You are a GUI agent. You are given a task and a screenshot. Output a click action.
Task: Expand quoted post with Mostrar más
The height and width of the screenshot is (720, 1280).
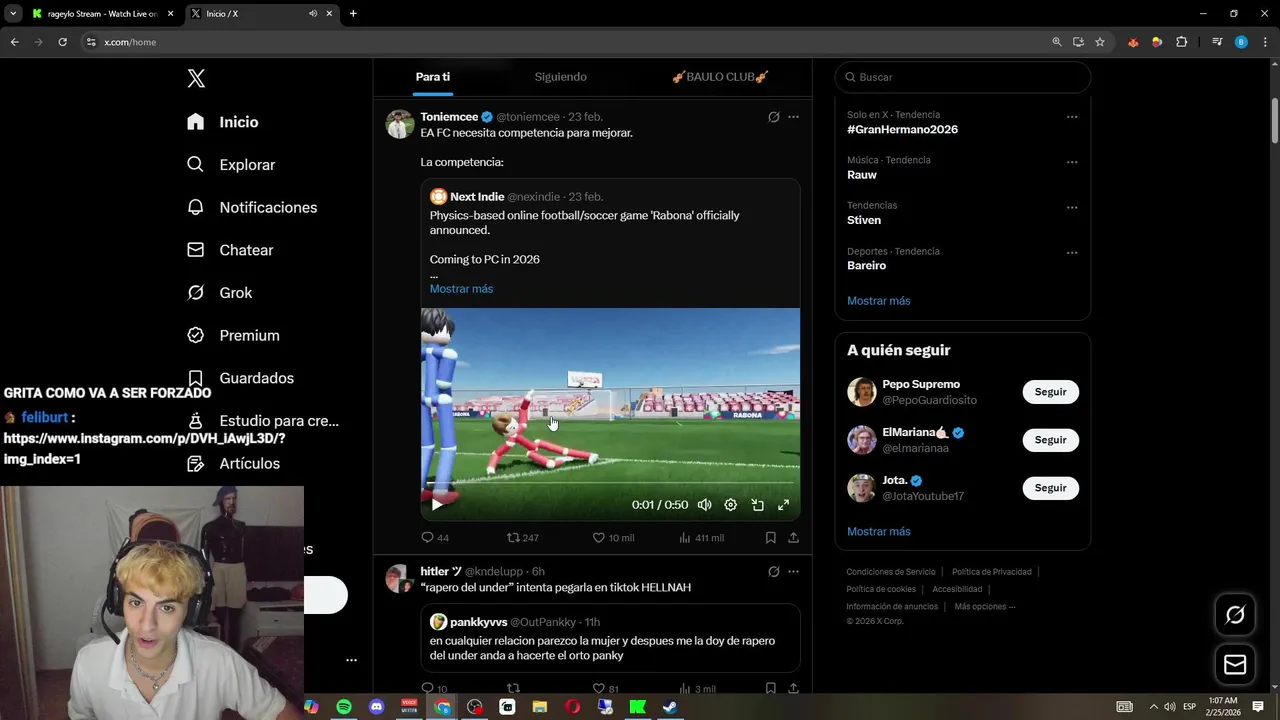click(x=461, y=289)
